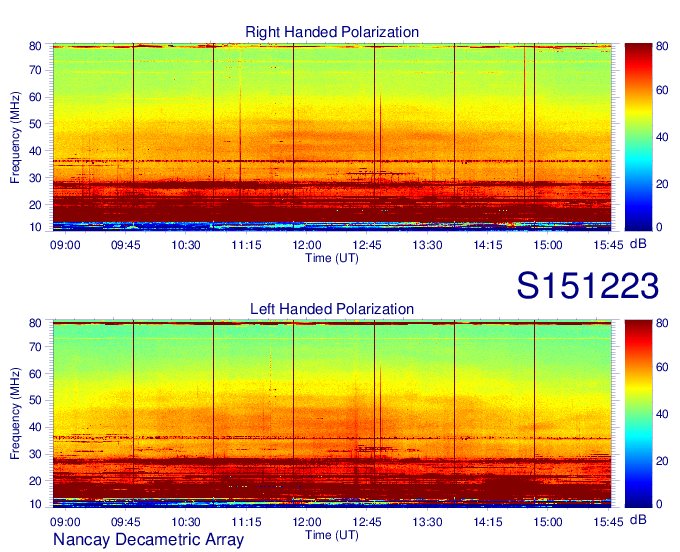Viewport: 680px width, 552px height.
Task: Click the left handed polarization spectrogram
Action: pos(332,414)
